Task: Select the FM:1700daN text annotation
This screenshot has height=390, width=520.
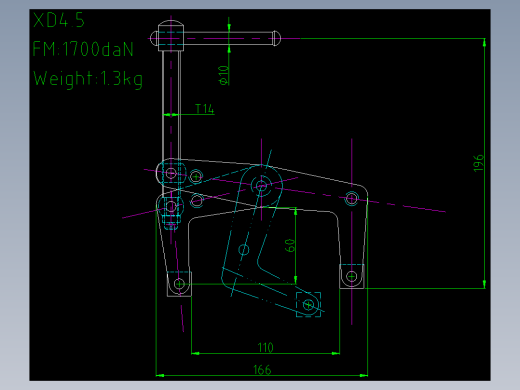Action: tap(83, 49)
